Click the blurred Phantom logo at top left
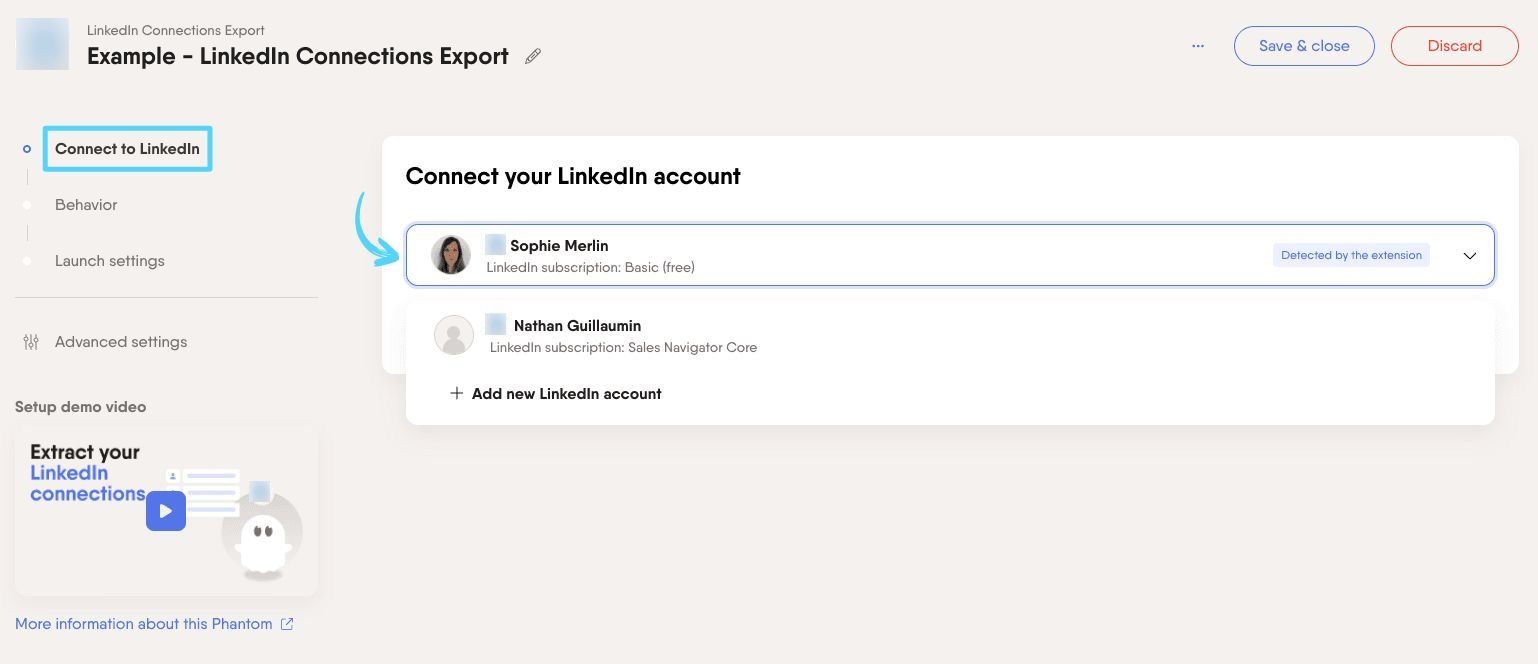The width and height of the screenshot is (1538, 664). click(x=42, y=44)
